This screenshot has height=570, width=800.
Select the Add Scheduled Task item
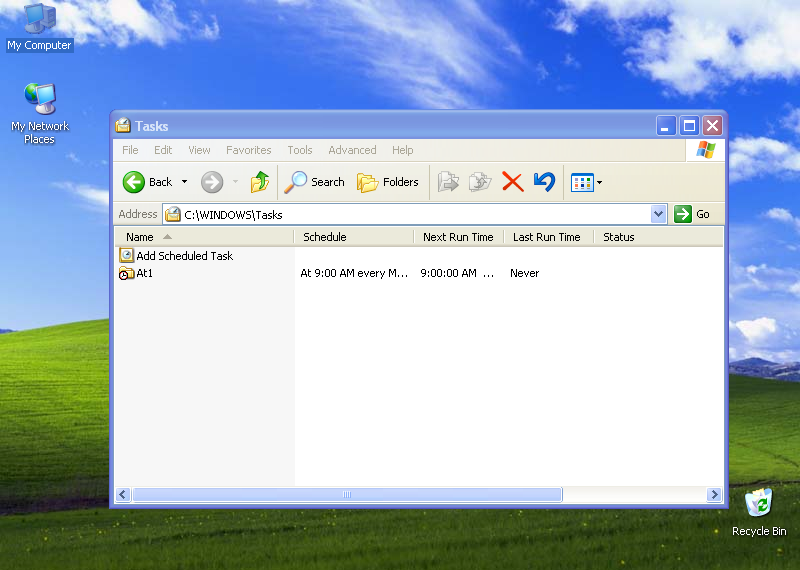176,256
